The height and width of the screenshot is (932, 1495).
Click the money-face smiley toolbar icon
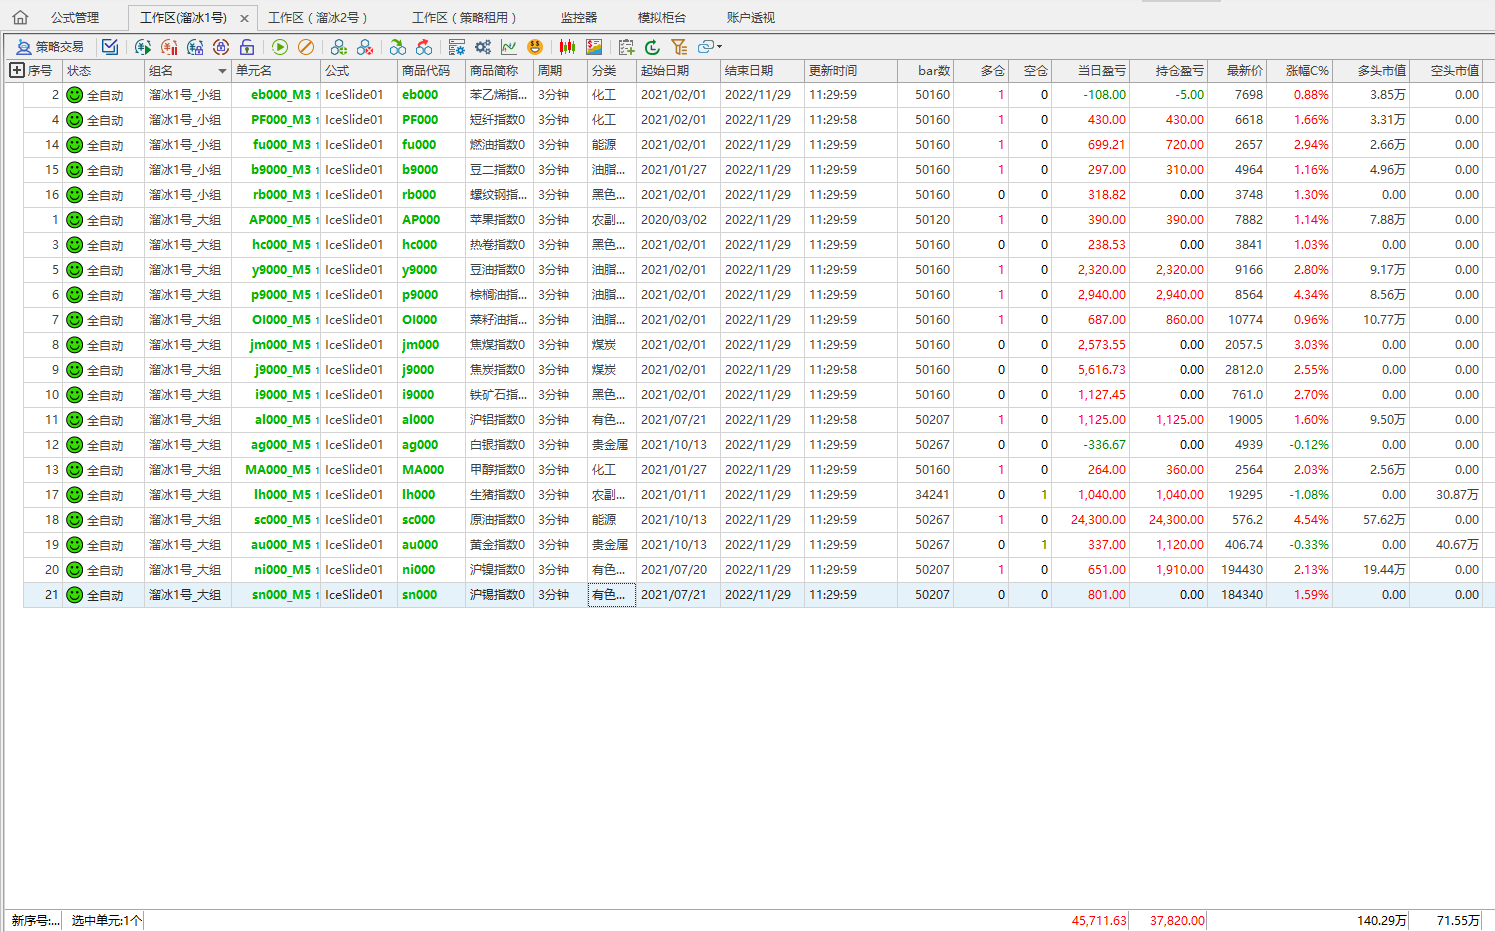point(535,47)
